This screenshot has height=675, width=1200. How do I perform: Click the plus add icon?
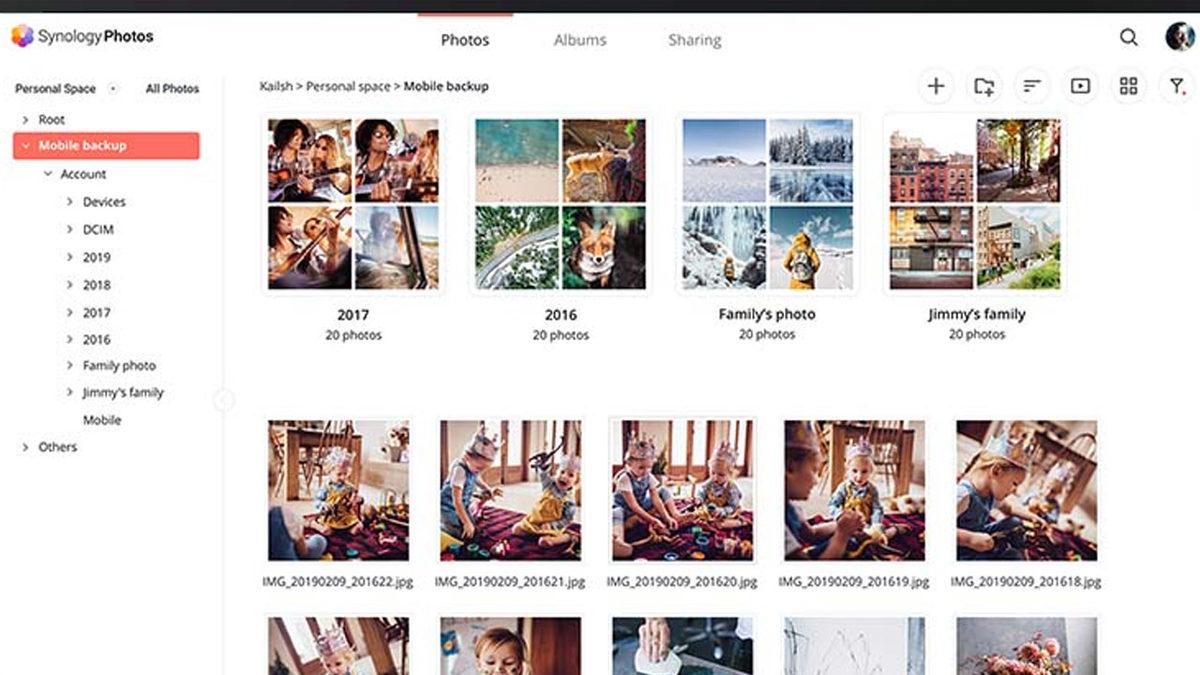(935, 87)
